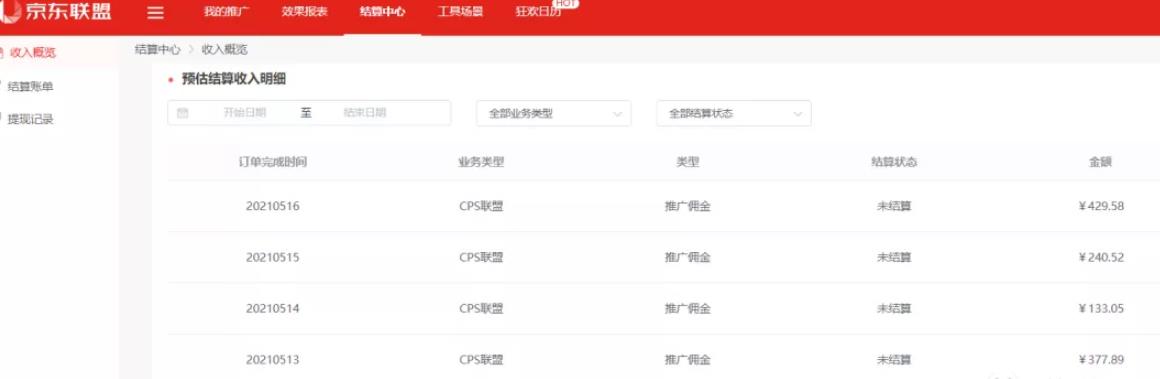The height and width of the screenshot is (379, 1160).
Task: Open 提现记录 in the sidebar
Action: [x=30, y=119]
